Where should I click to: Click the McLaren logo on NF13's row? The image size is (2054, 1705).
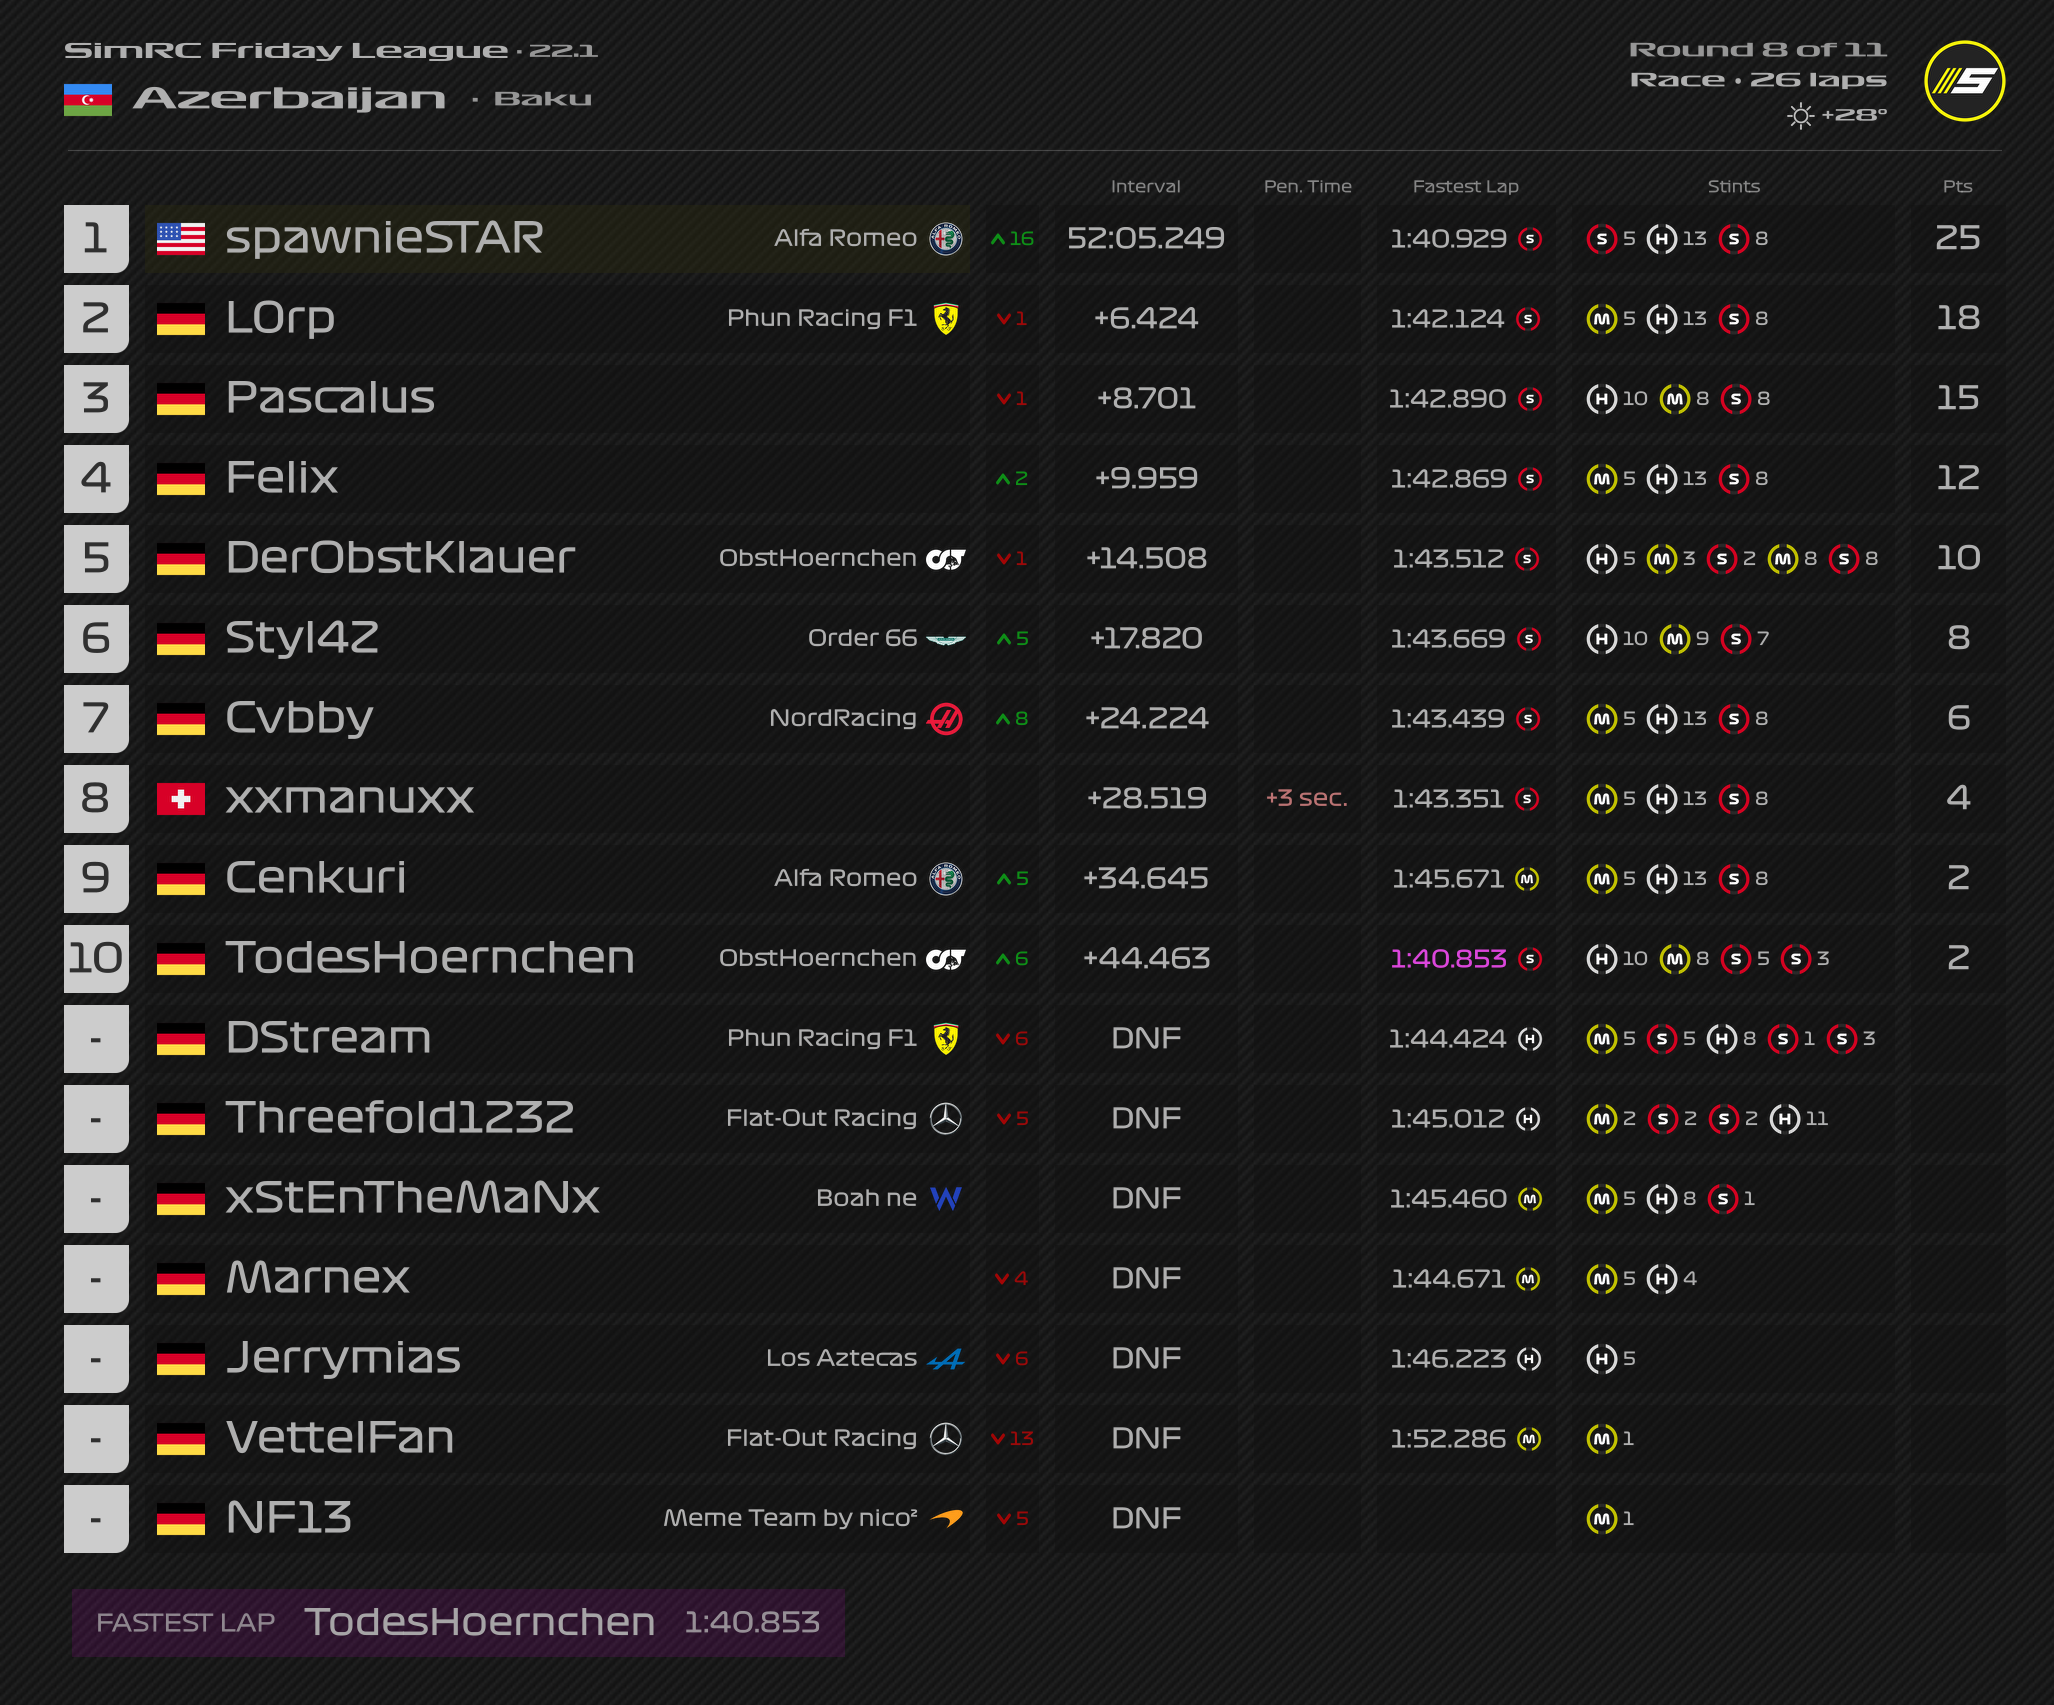(x=945, y=1518)
